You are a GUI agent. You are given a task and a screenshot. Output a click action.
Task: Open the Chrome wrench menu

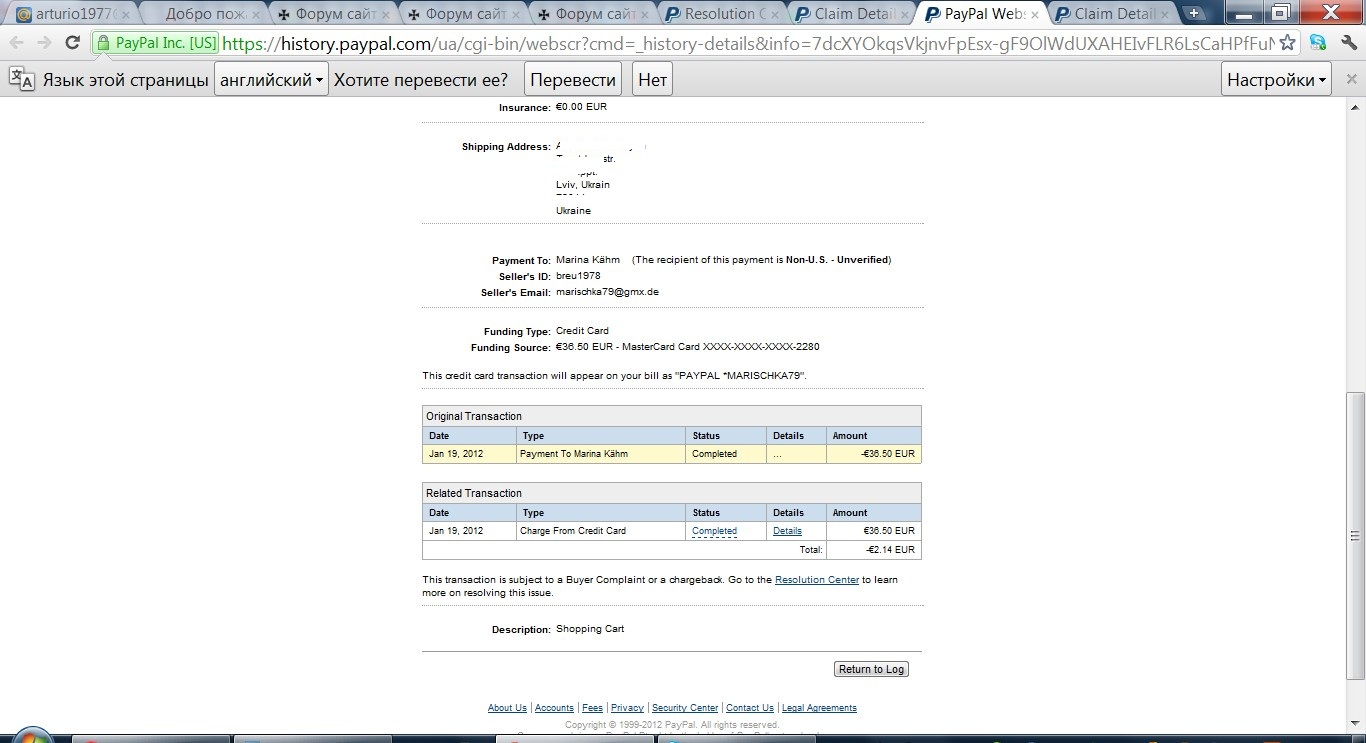pyautogui.click(x=1347, y=43)
